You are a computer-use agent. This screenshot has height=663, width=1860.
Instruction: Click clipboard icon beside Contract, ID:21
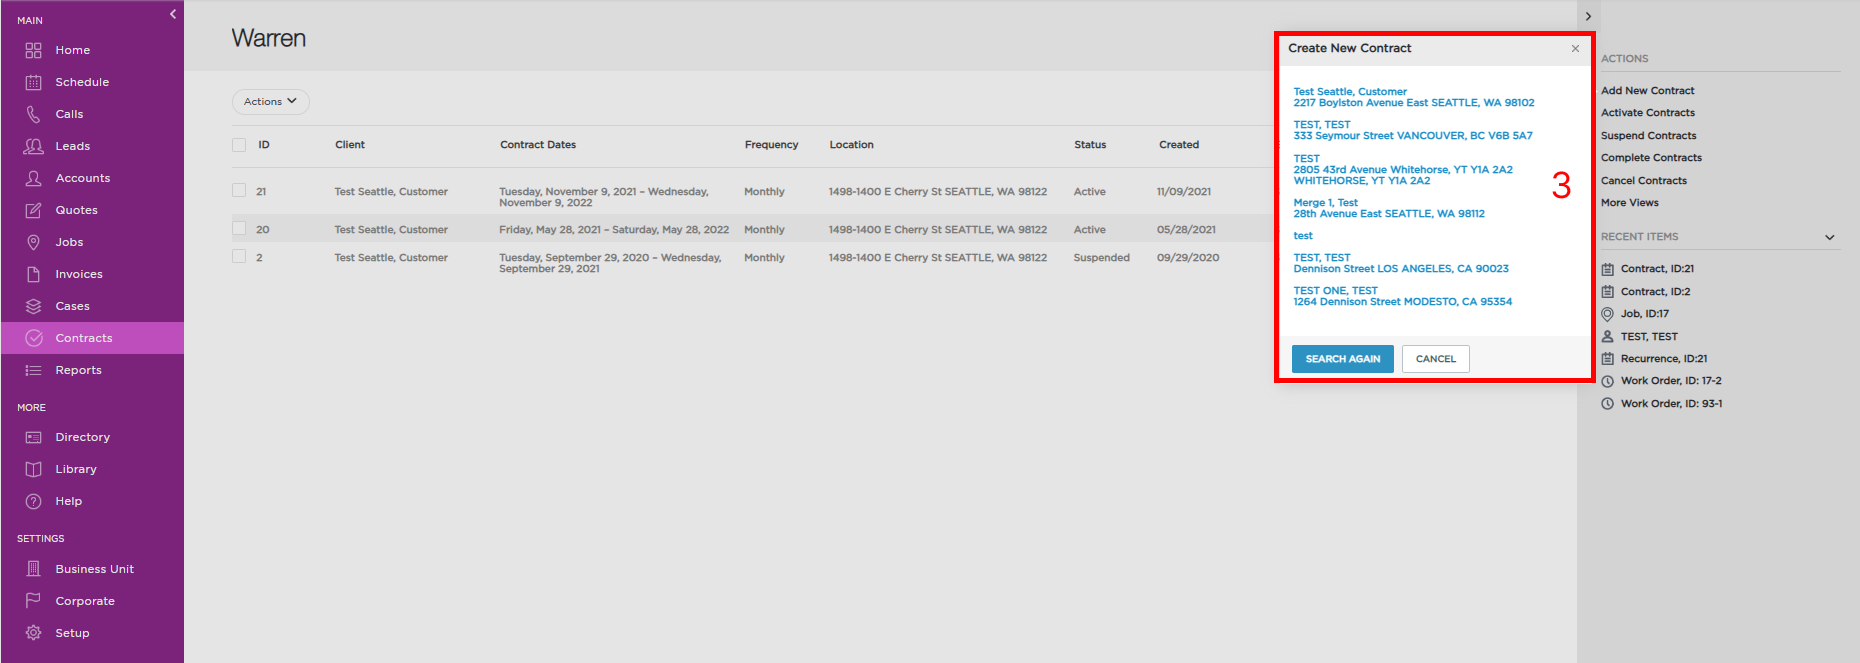click(1608, 269)
